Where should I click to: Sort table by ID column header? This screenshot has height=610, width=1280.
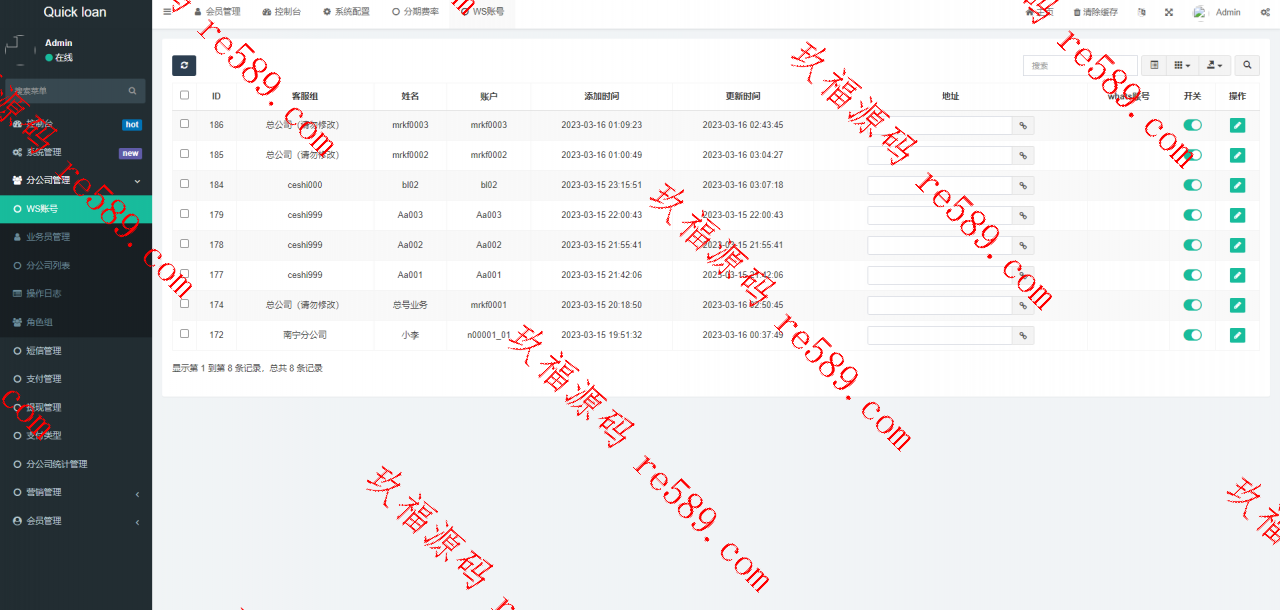216,96
